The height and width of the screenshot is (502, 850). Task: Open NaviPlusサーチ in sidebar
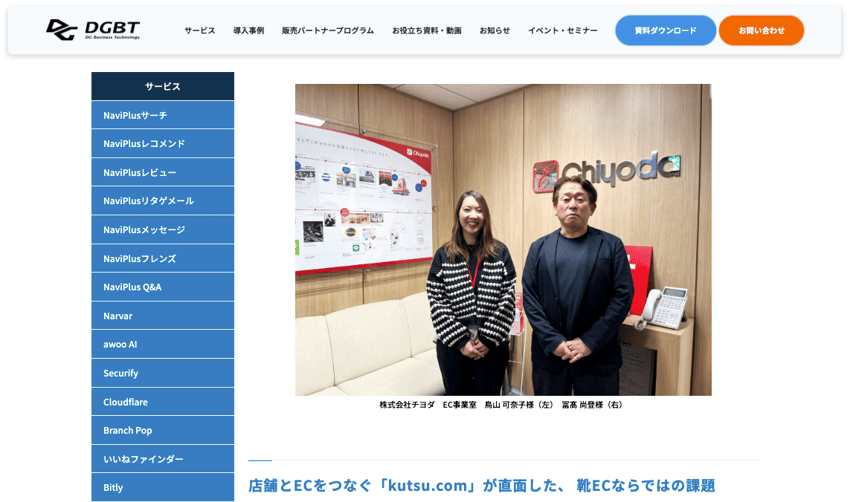pos(163,115)
